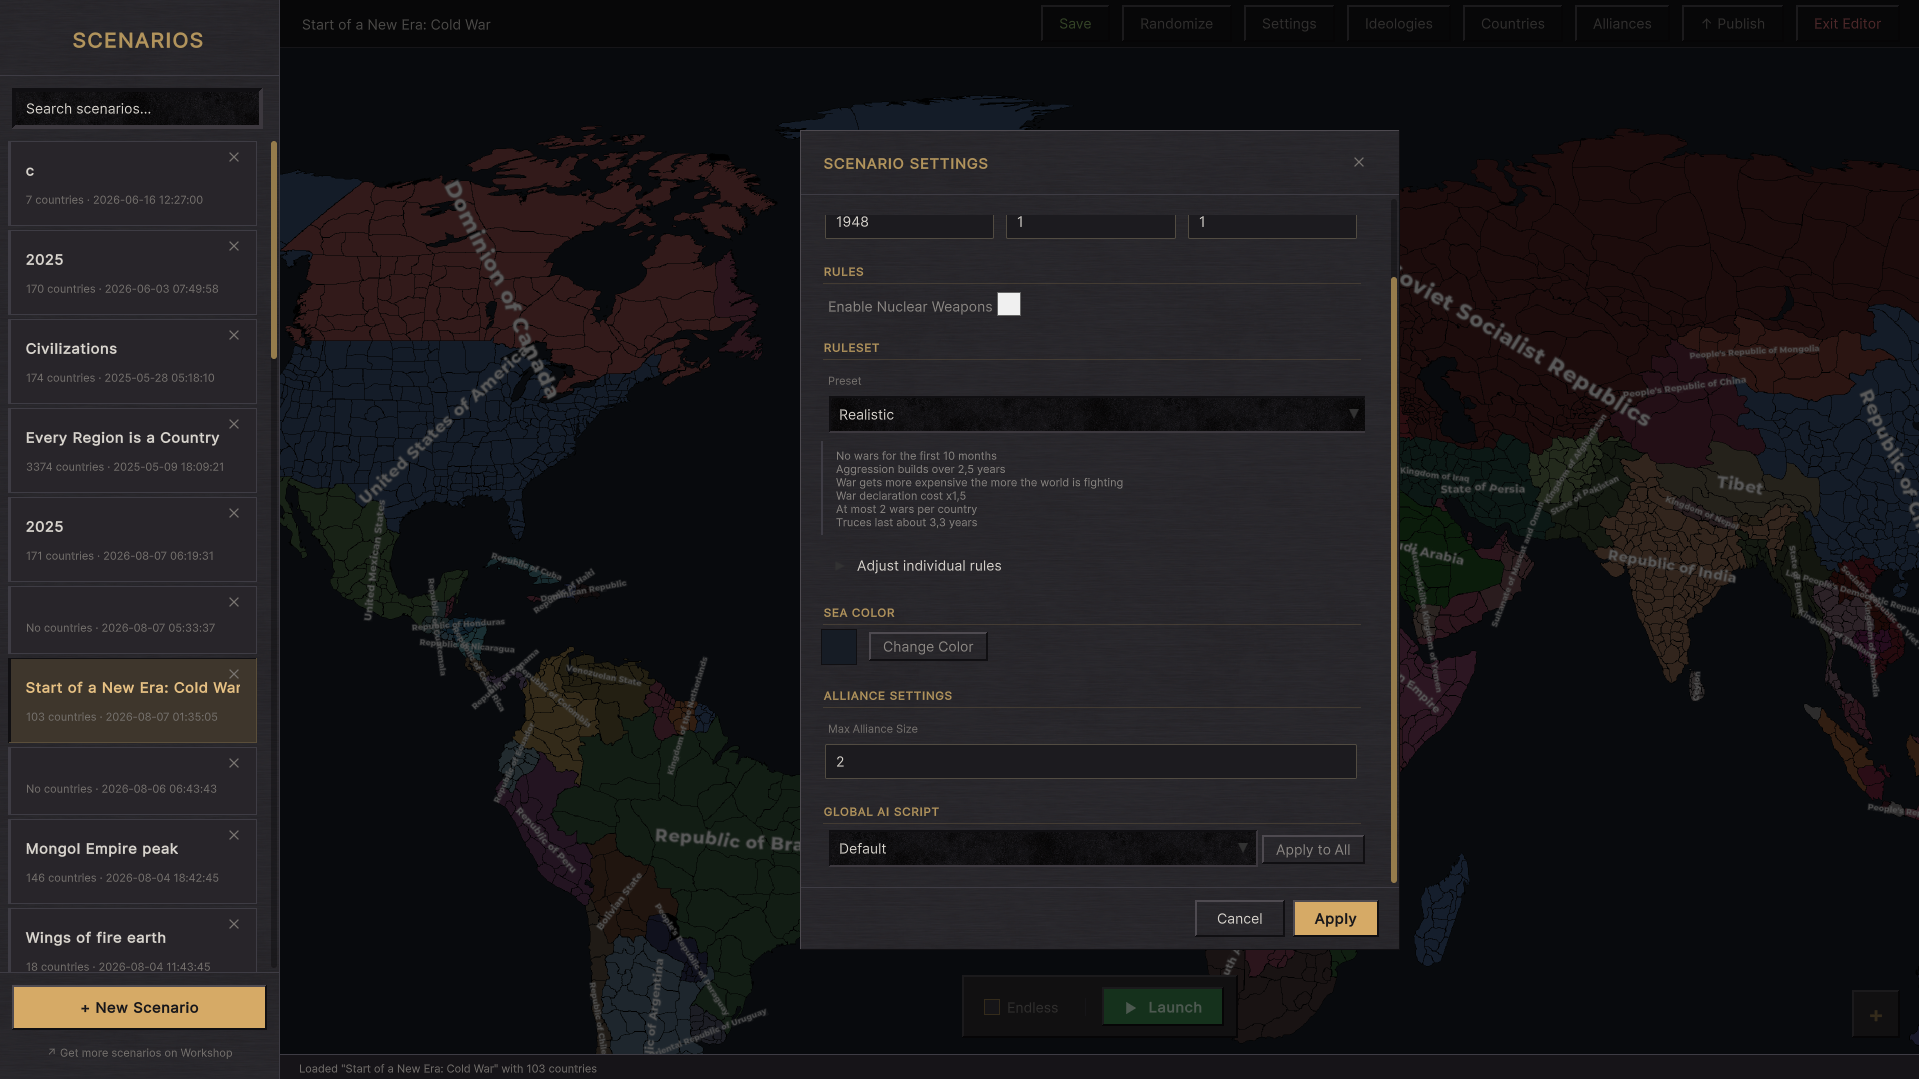Click 'No wars for the first 10 months' rule text

coord(916,456)
